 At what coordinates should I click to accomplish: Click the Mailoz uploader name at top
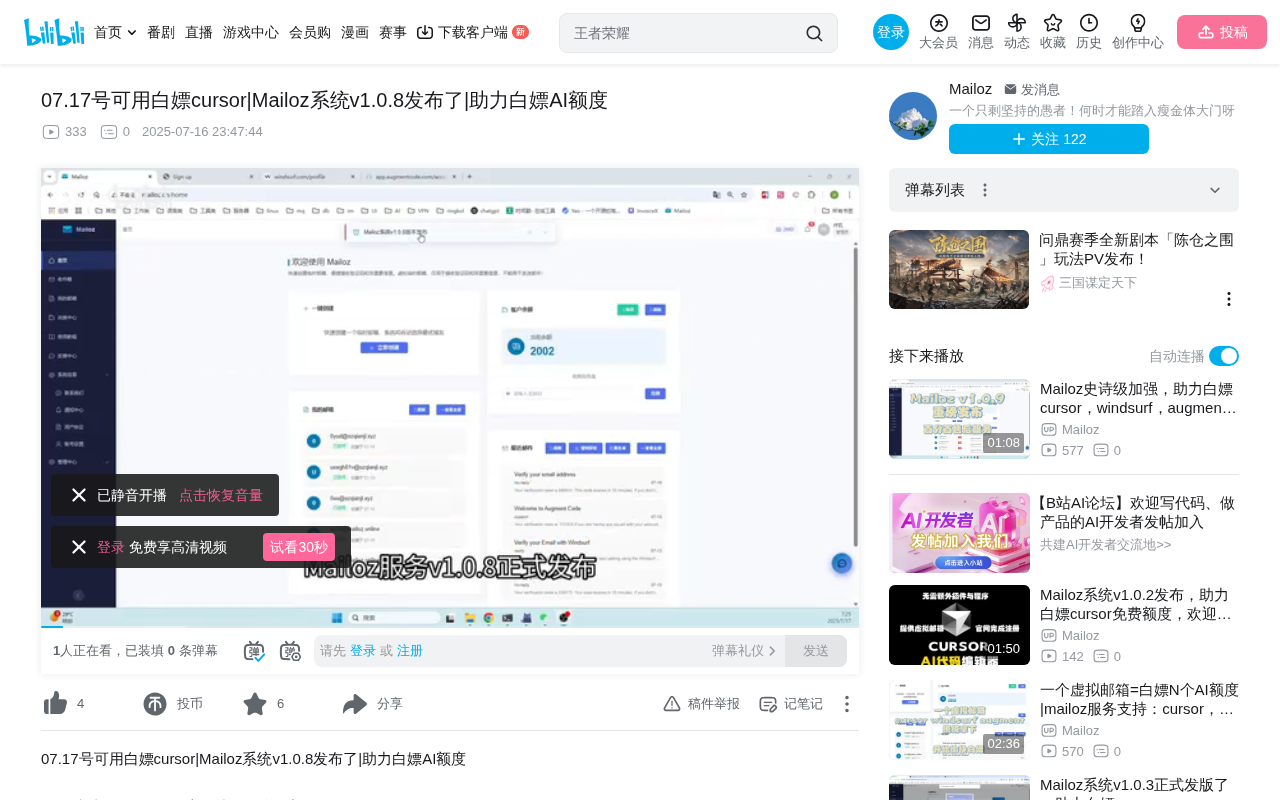970,89
